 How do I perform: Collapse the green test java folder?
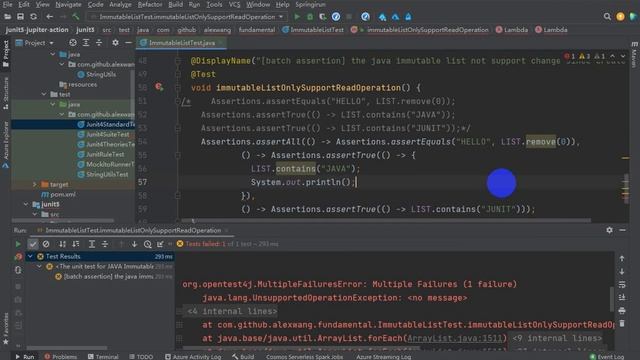coord(53,104)
